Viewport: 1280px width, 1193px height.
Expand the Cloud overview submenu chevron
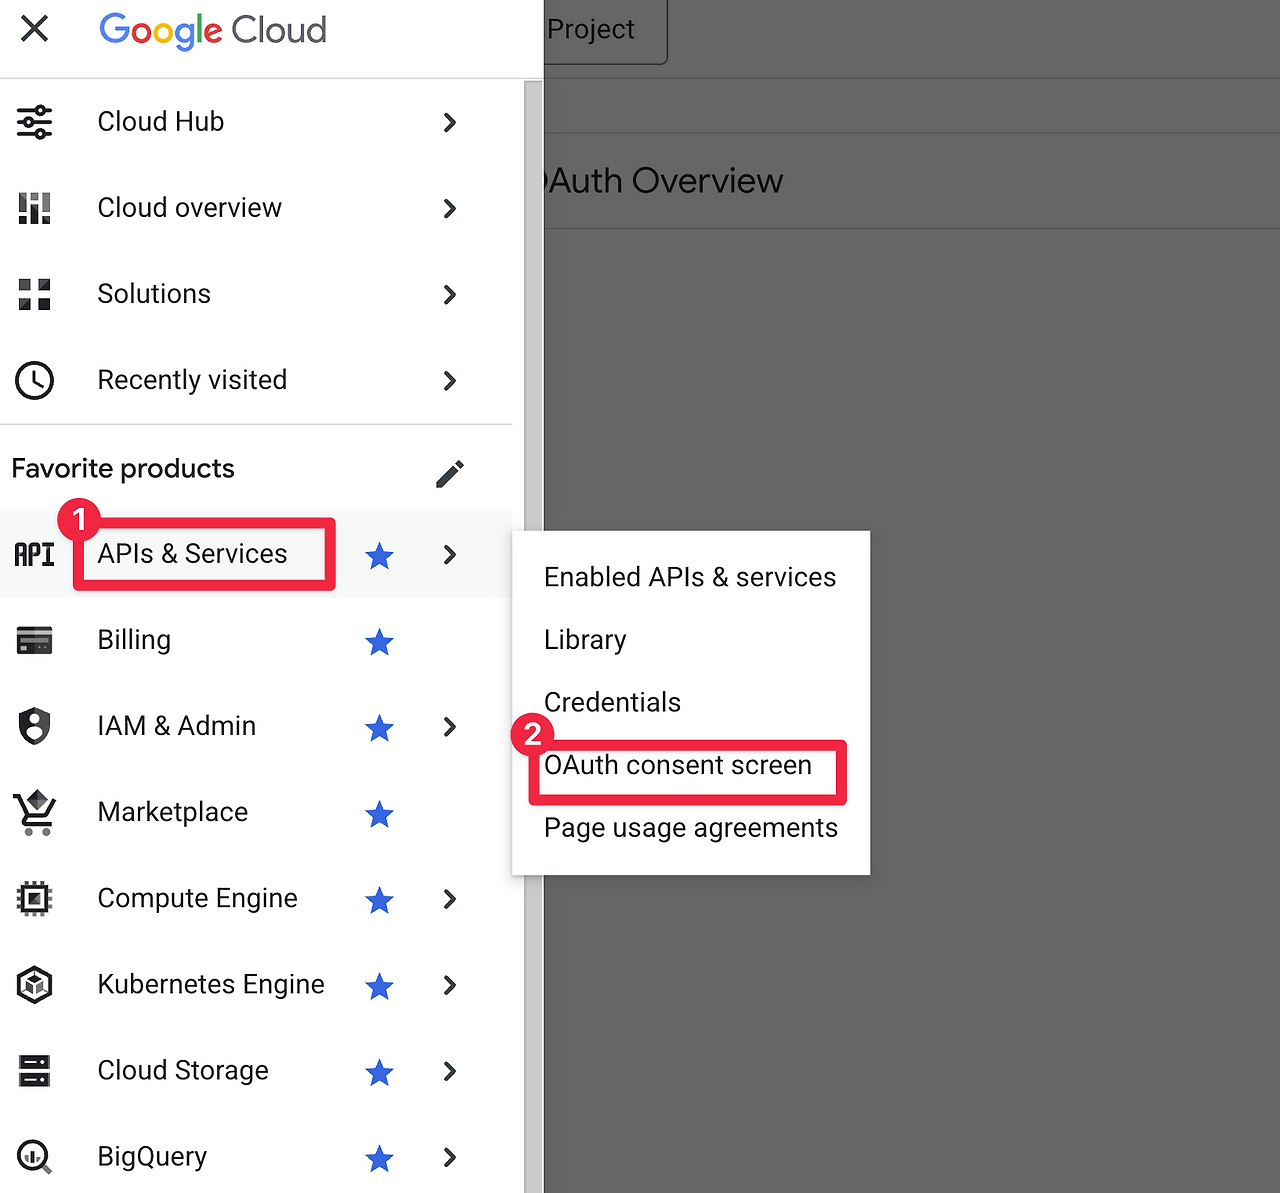click(450, 209)
